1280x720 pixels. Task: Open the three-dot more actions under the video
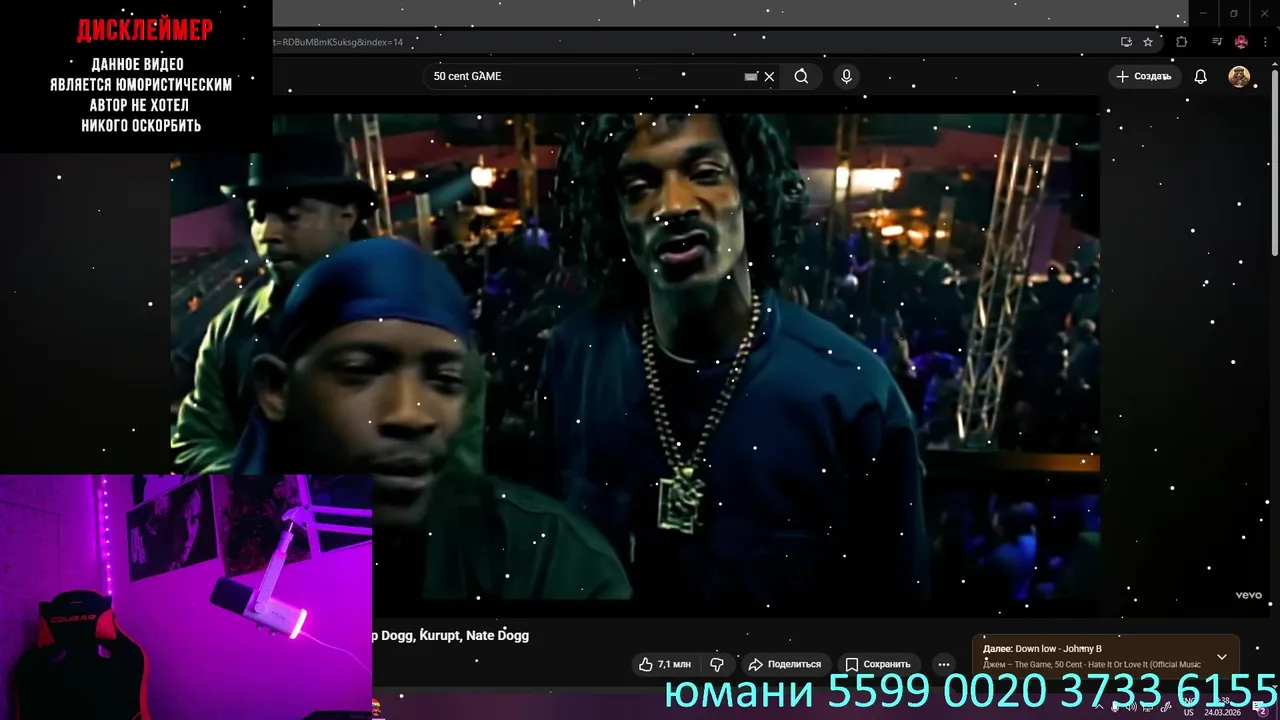(x=943, y=664)
